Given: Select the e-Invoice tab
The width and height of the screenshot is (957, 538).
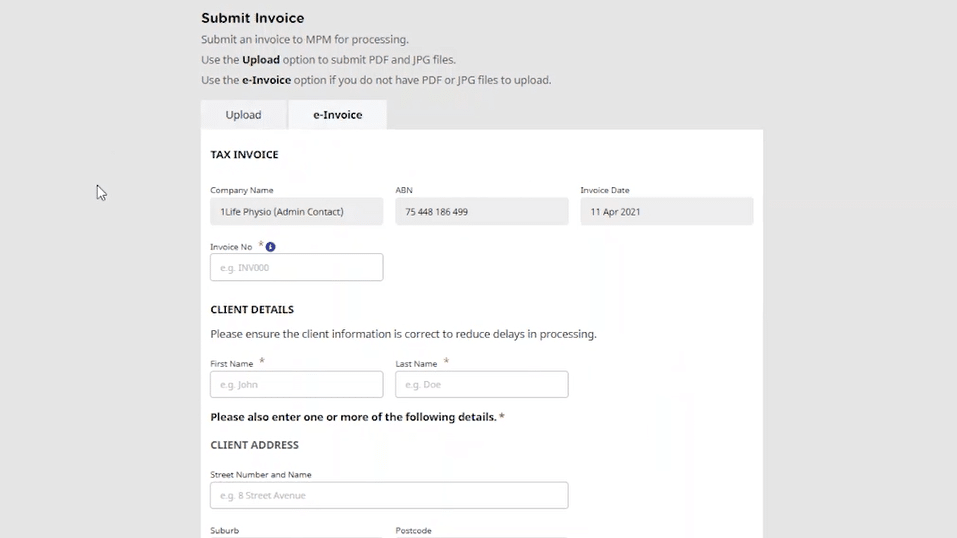Looking at the screenshot, I should point(337,115).
